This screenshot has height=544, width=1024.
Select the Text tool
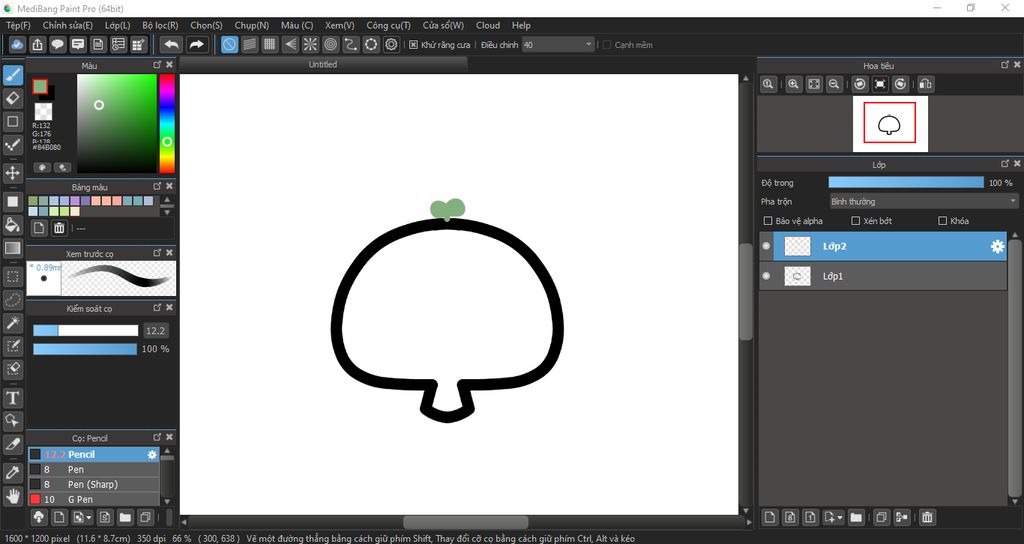click(x=12, y=398)
